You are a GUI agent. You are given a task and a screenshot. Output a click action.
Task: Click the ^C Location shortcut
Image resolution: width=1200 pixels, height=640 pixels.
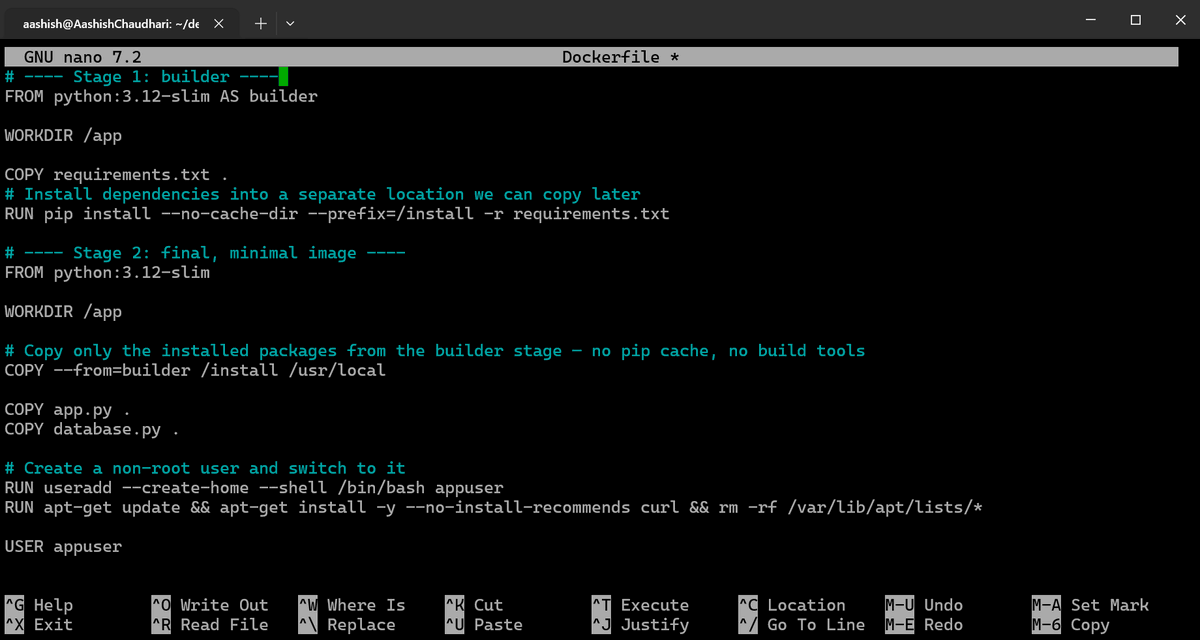[x=792, y=605]
